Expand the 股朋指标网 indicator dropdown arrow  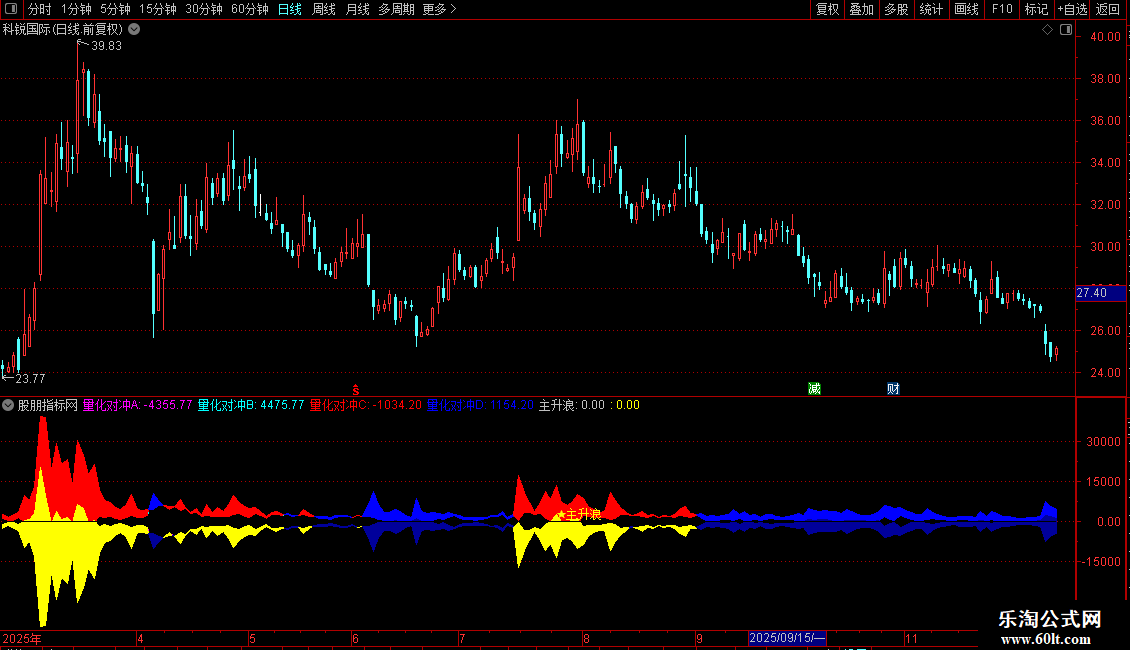click(8, 405)
